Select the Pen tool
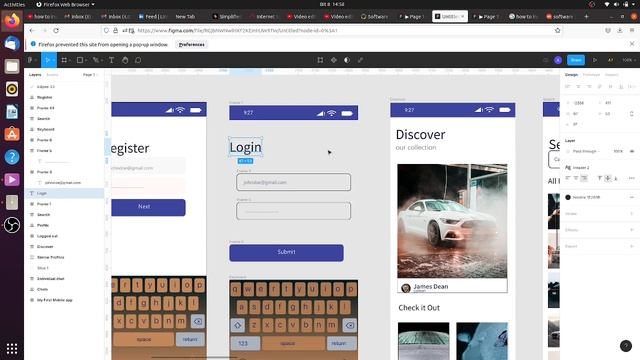This screenshot has height=360, width=640. 96,60
